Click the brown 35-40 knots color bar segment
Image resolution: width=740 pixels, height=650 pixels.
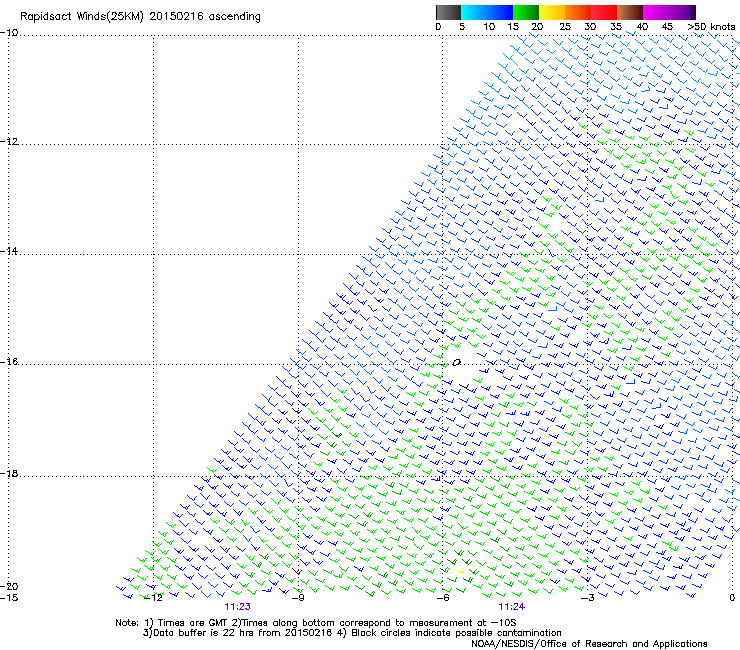(630, 12)
